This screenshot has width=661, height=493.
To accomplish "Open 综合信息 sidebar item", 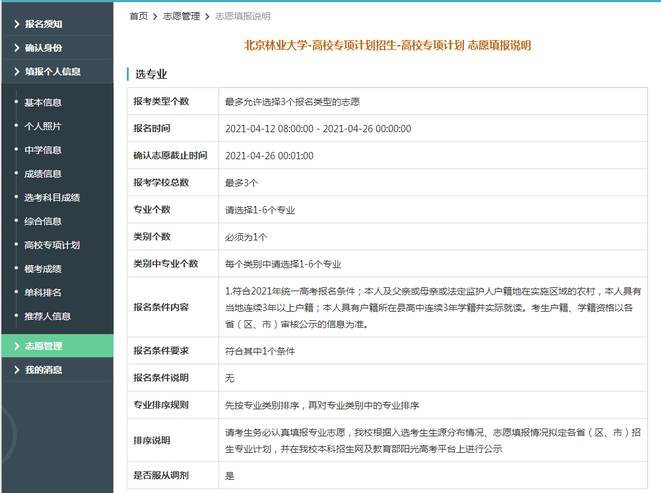I will click(x=43, y=221).
